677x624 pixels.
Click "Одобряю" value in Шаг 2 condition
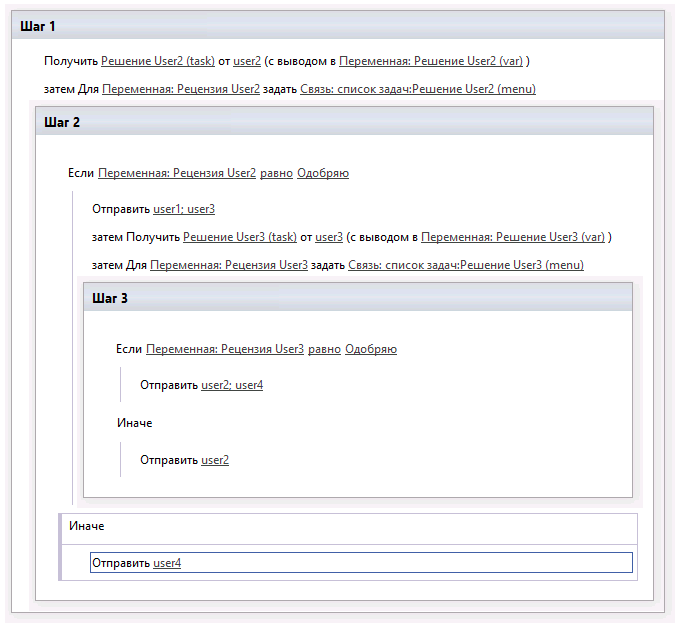point(323,173)
